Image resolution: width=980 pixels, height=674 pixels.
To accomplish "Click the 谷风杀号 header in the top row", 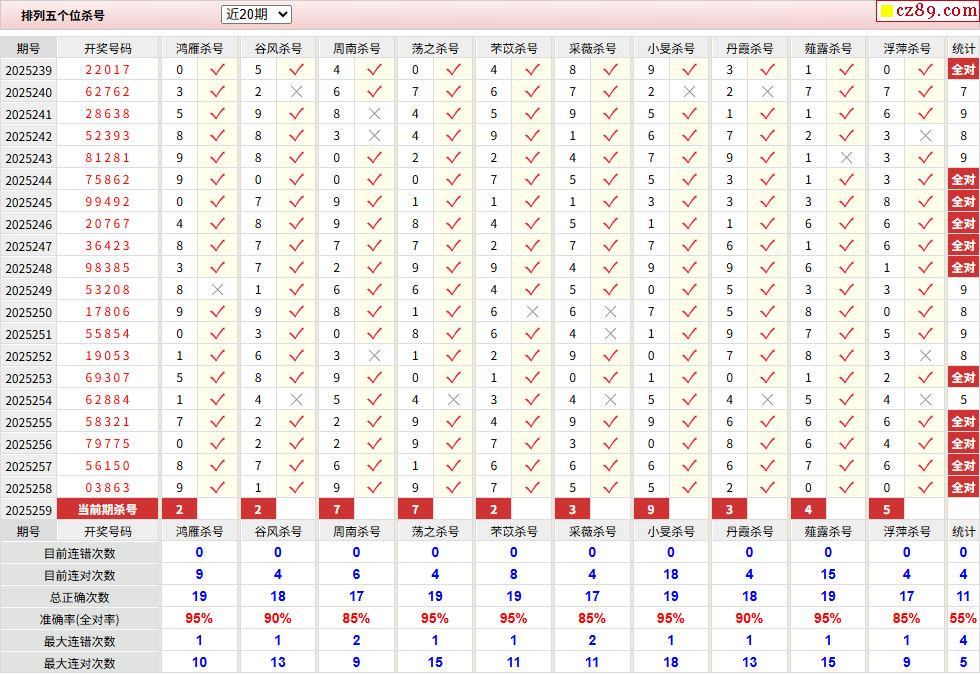I will pos(278,48).
